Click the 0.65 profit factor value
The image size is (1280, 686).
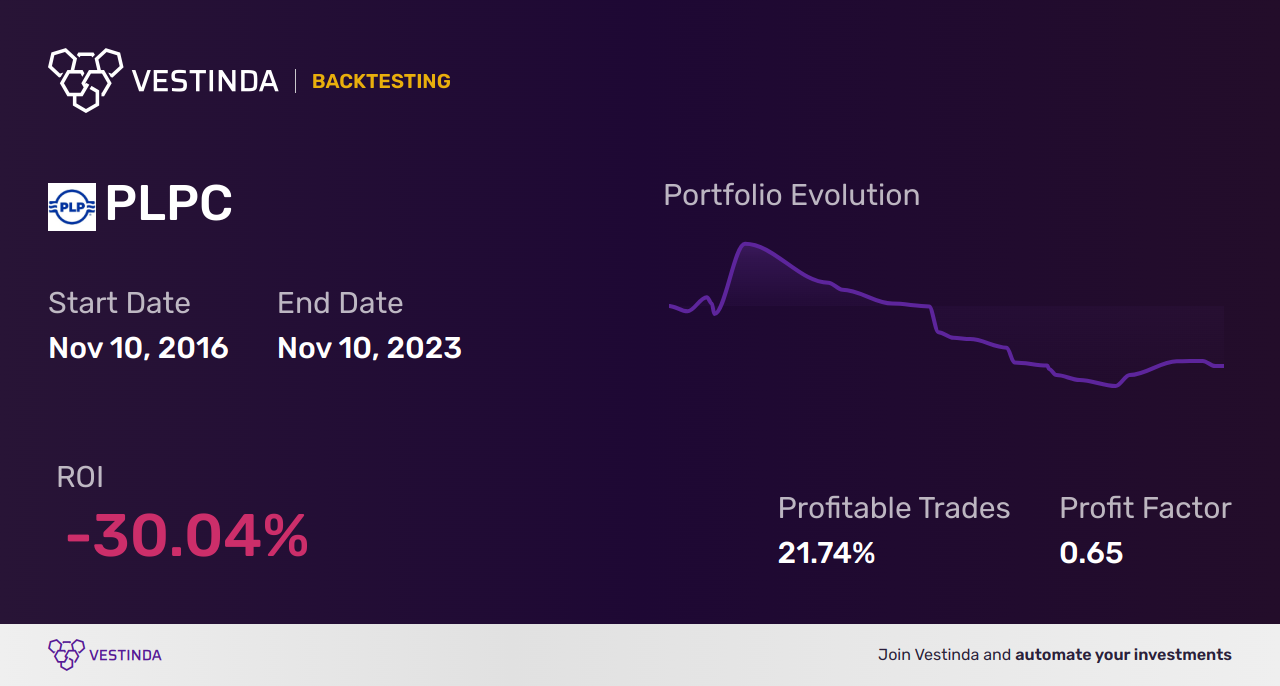(x=1091, y=553)
